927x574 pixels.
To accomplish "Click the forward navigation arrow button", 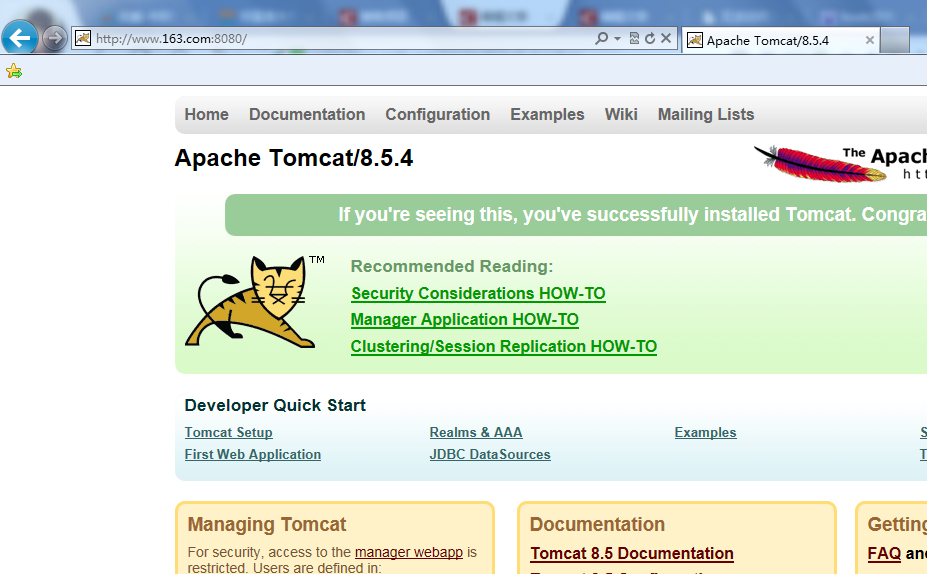I will pyautogui.click(x=55, y=39).
